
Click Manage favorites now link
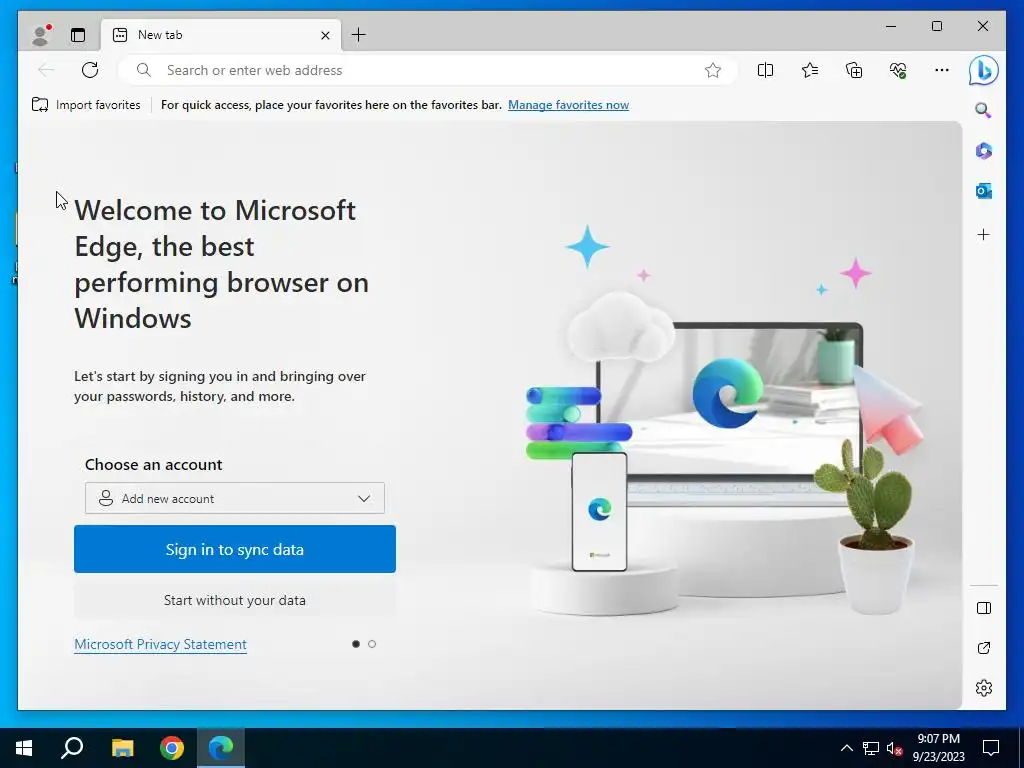(x=568, y=104)
